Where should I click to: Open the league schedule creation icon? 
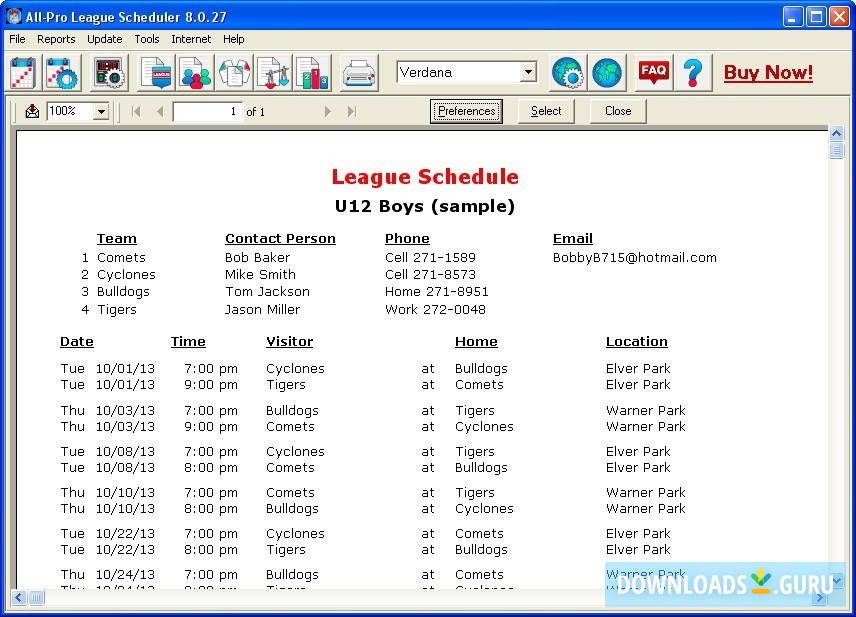tap(22, 72)
